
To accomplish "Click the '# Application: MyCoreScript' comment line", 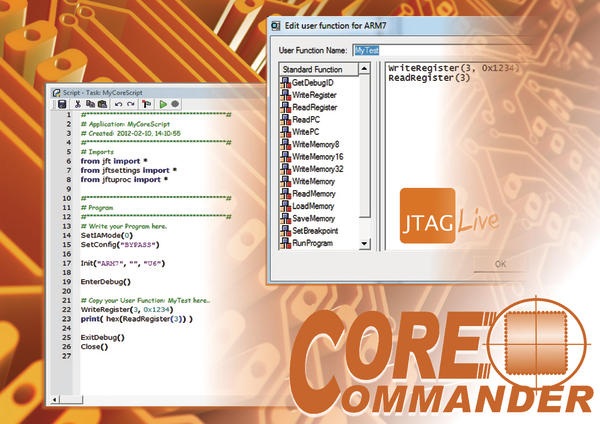I will coord(125,124).
